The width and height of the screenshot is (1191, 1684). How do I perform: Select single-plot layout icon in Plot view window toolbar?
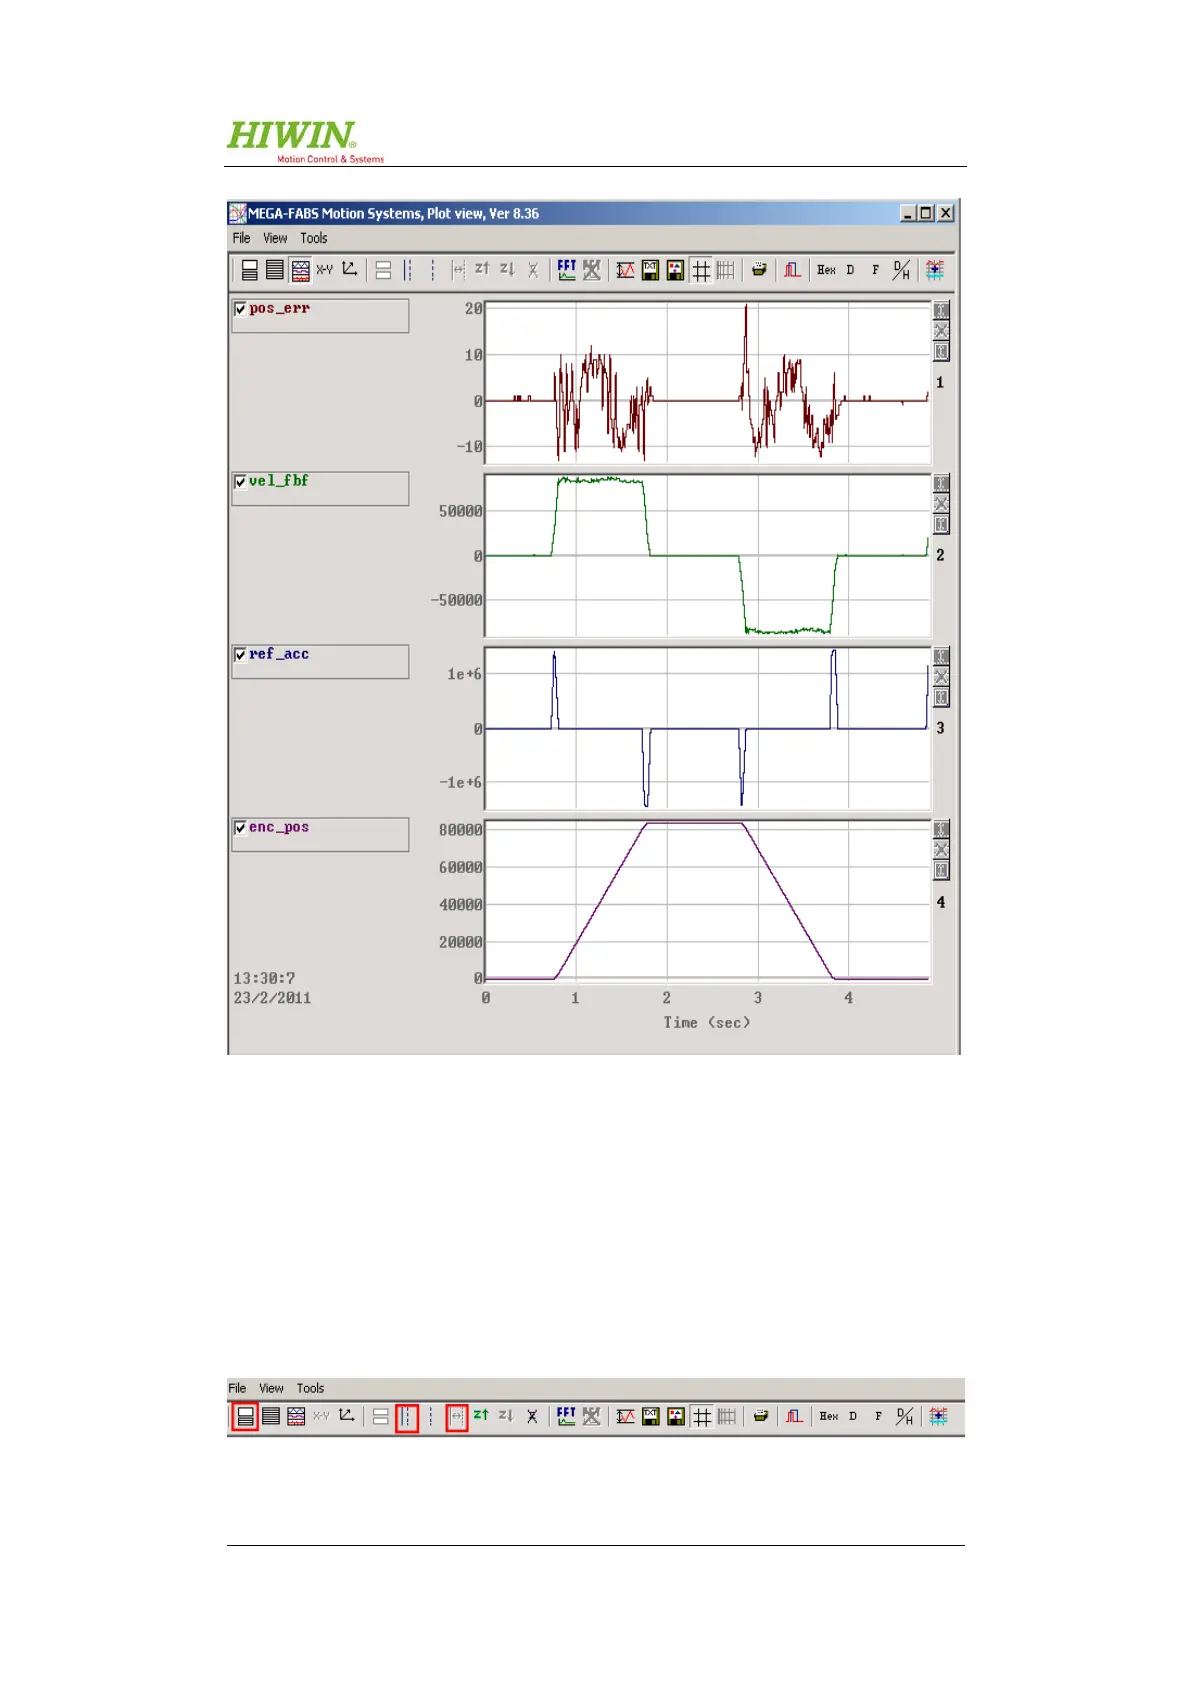[249, 270]
